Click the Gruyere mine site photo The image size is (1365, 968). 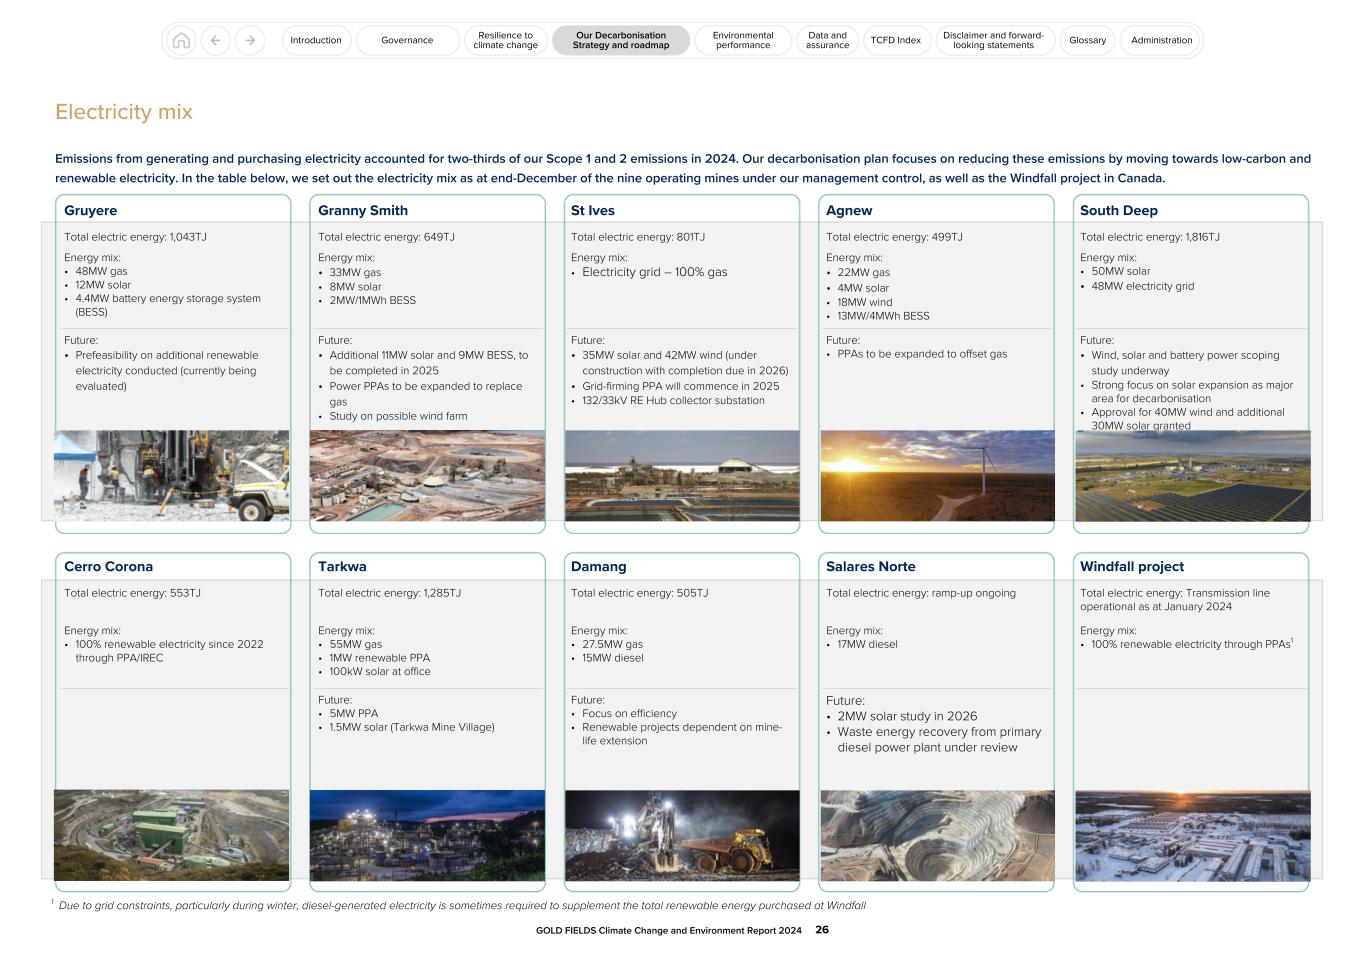coord(172,477)
